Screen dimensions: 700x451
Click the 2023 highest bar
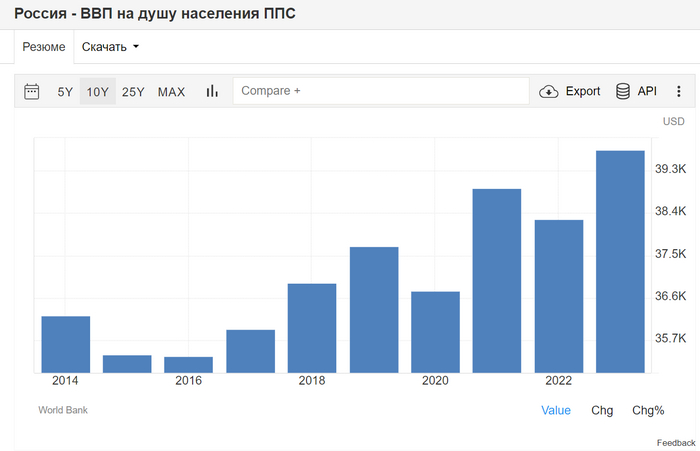tap(620, 262)
